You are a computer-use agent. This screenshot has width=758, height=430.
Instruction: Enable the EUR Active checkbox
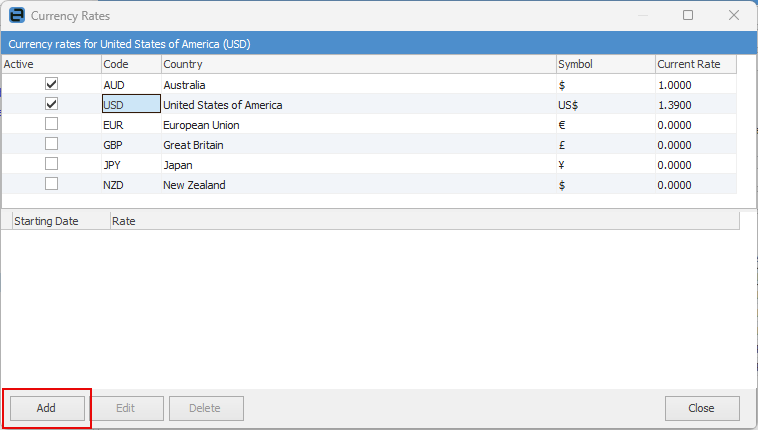tap(51, 124)
